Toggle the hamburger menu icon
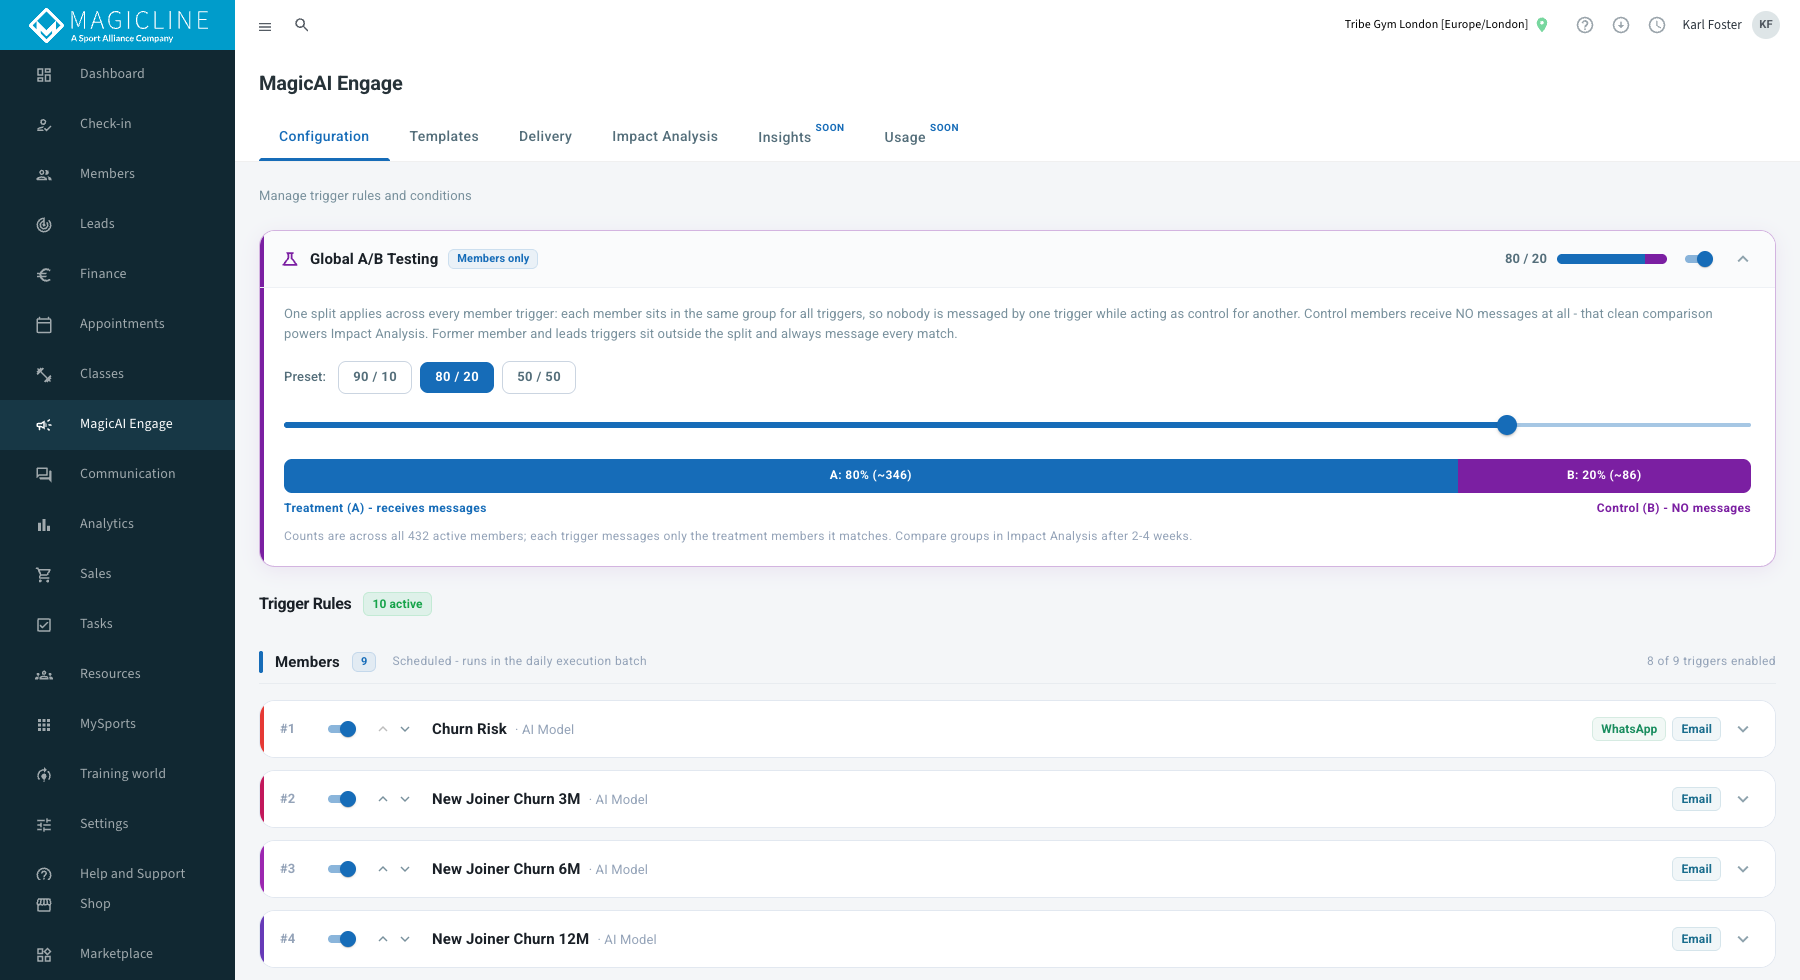The width and height of the screenshot is (1800, 980). coord(265,26)
